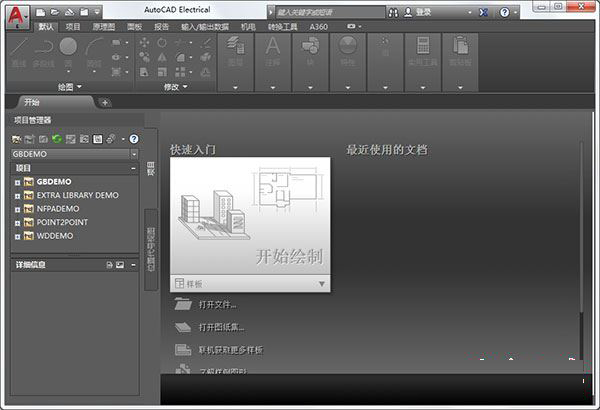Collapse the 项目 section with minus button
Image resolution: width=600 pixels, height=410 pixels.
pyautogui.click(x=135, y=169)
